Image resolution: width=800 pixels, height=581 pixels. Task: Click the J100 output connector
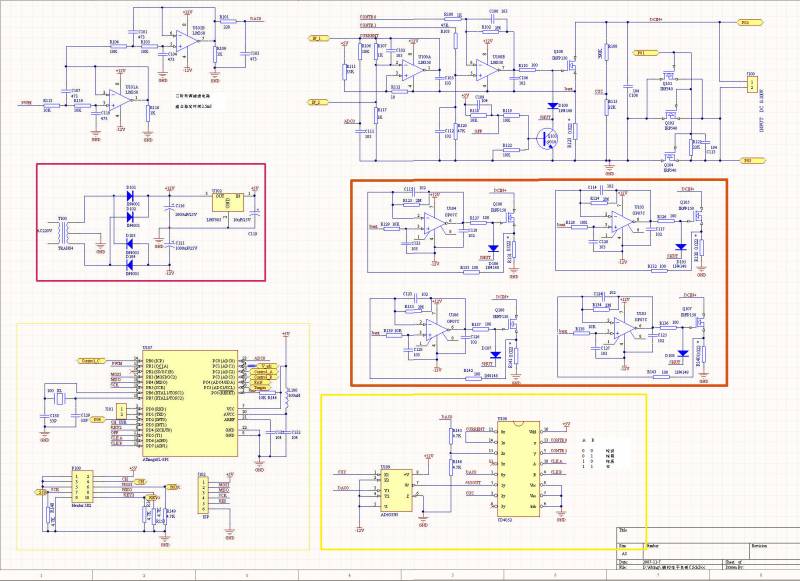[751, 83]
